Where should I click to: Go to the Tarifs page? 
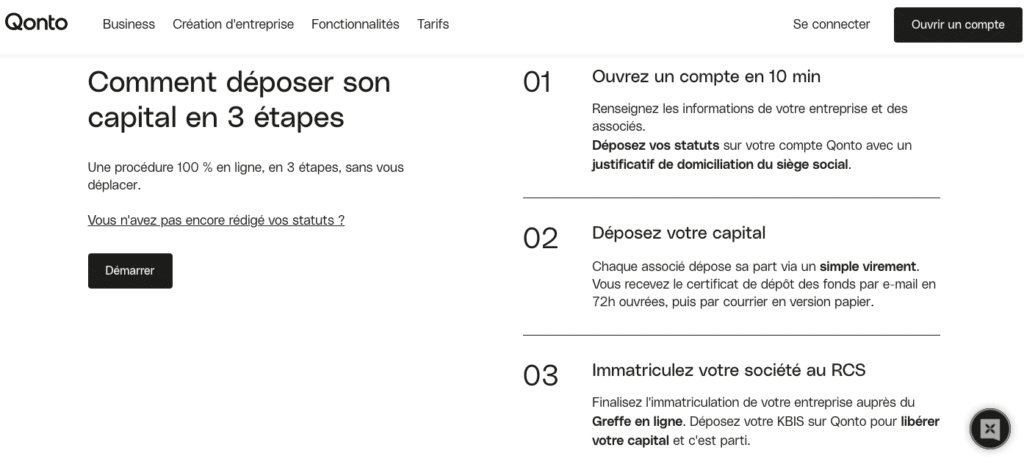433,24
